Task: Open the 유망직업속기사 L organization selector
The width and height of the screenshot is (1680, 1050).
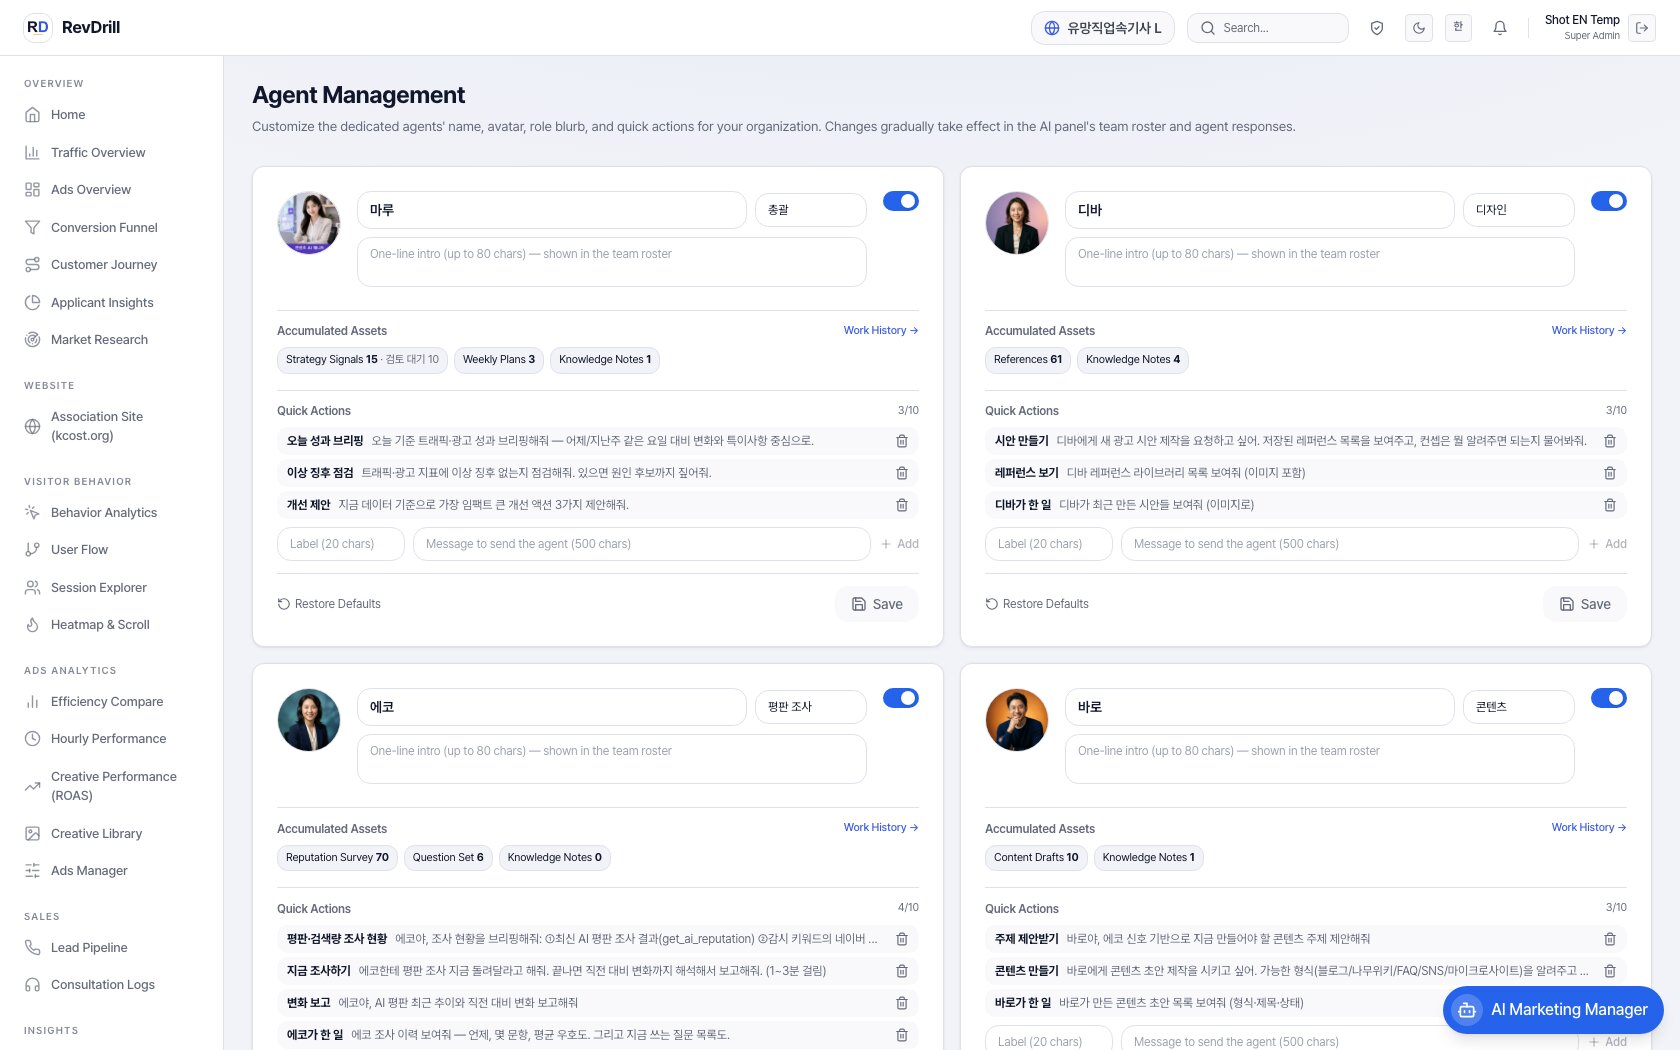Action: (x=1103, y=28)
